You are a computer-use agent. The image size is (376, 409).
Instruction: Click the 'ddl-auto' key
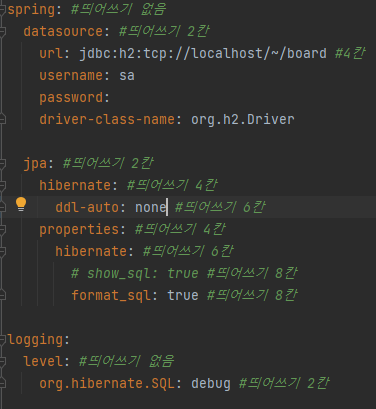pos(87,208)
